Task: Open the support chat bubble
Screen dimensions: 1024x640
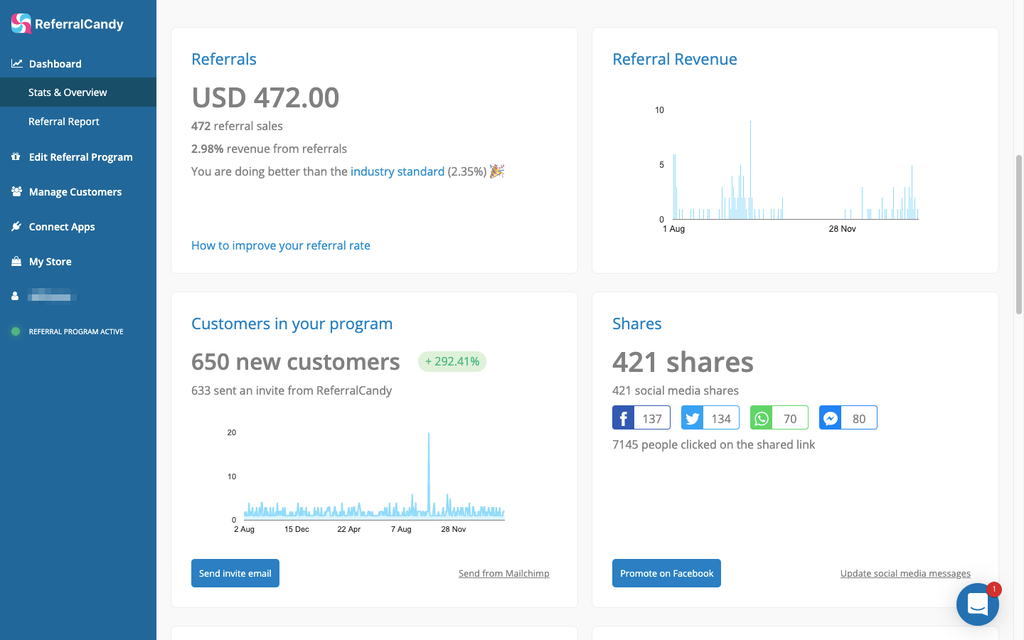Action: pos(977,604)
